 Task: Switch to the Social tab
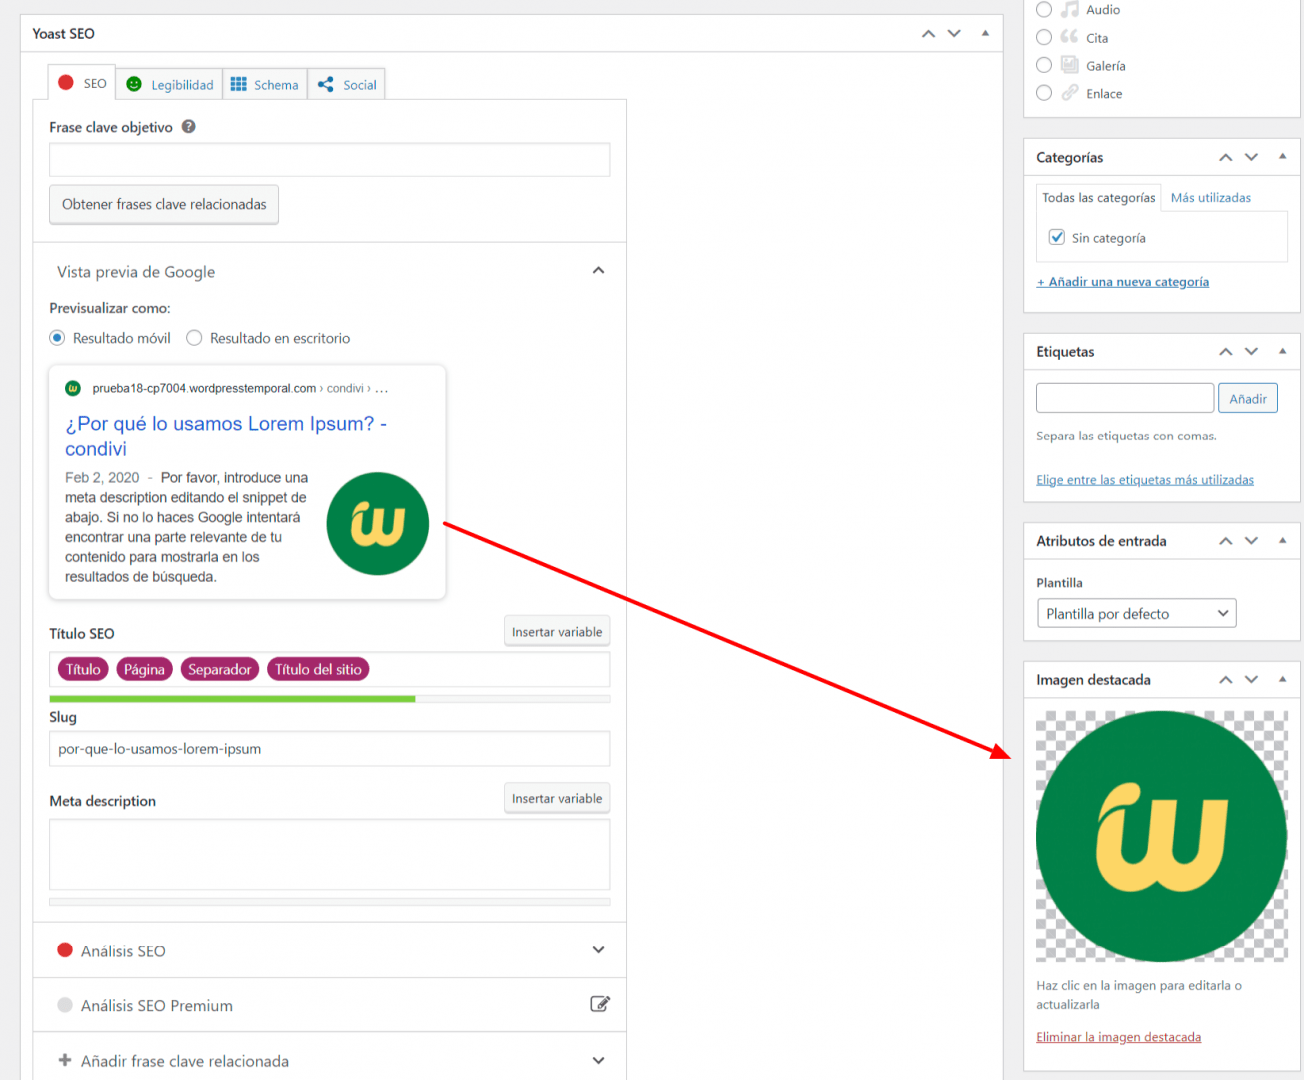coord(347,85)
